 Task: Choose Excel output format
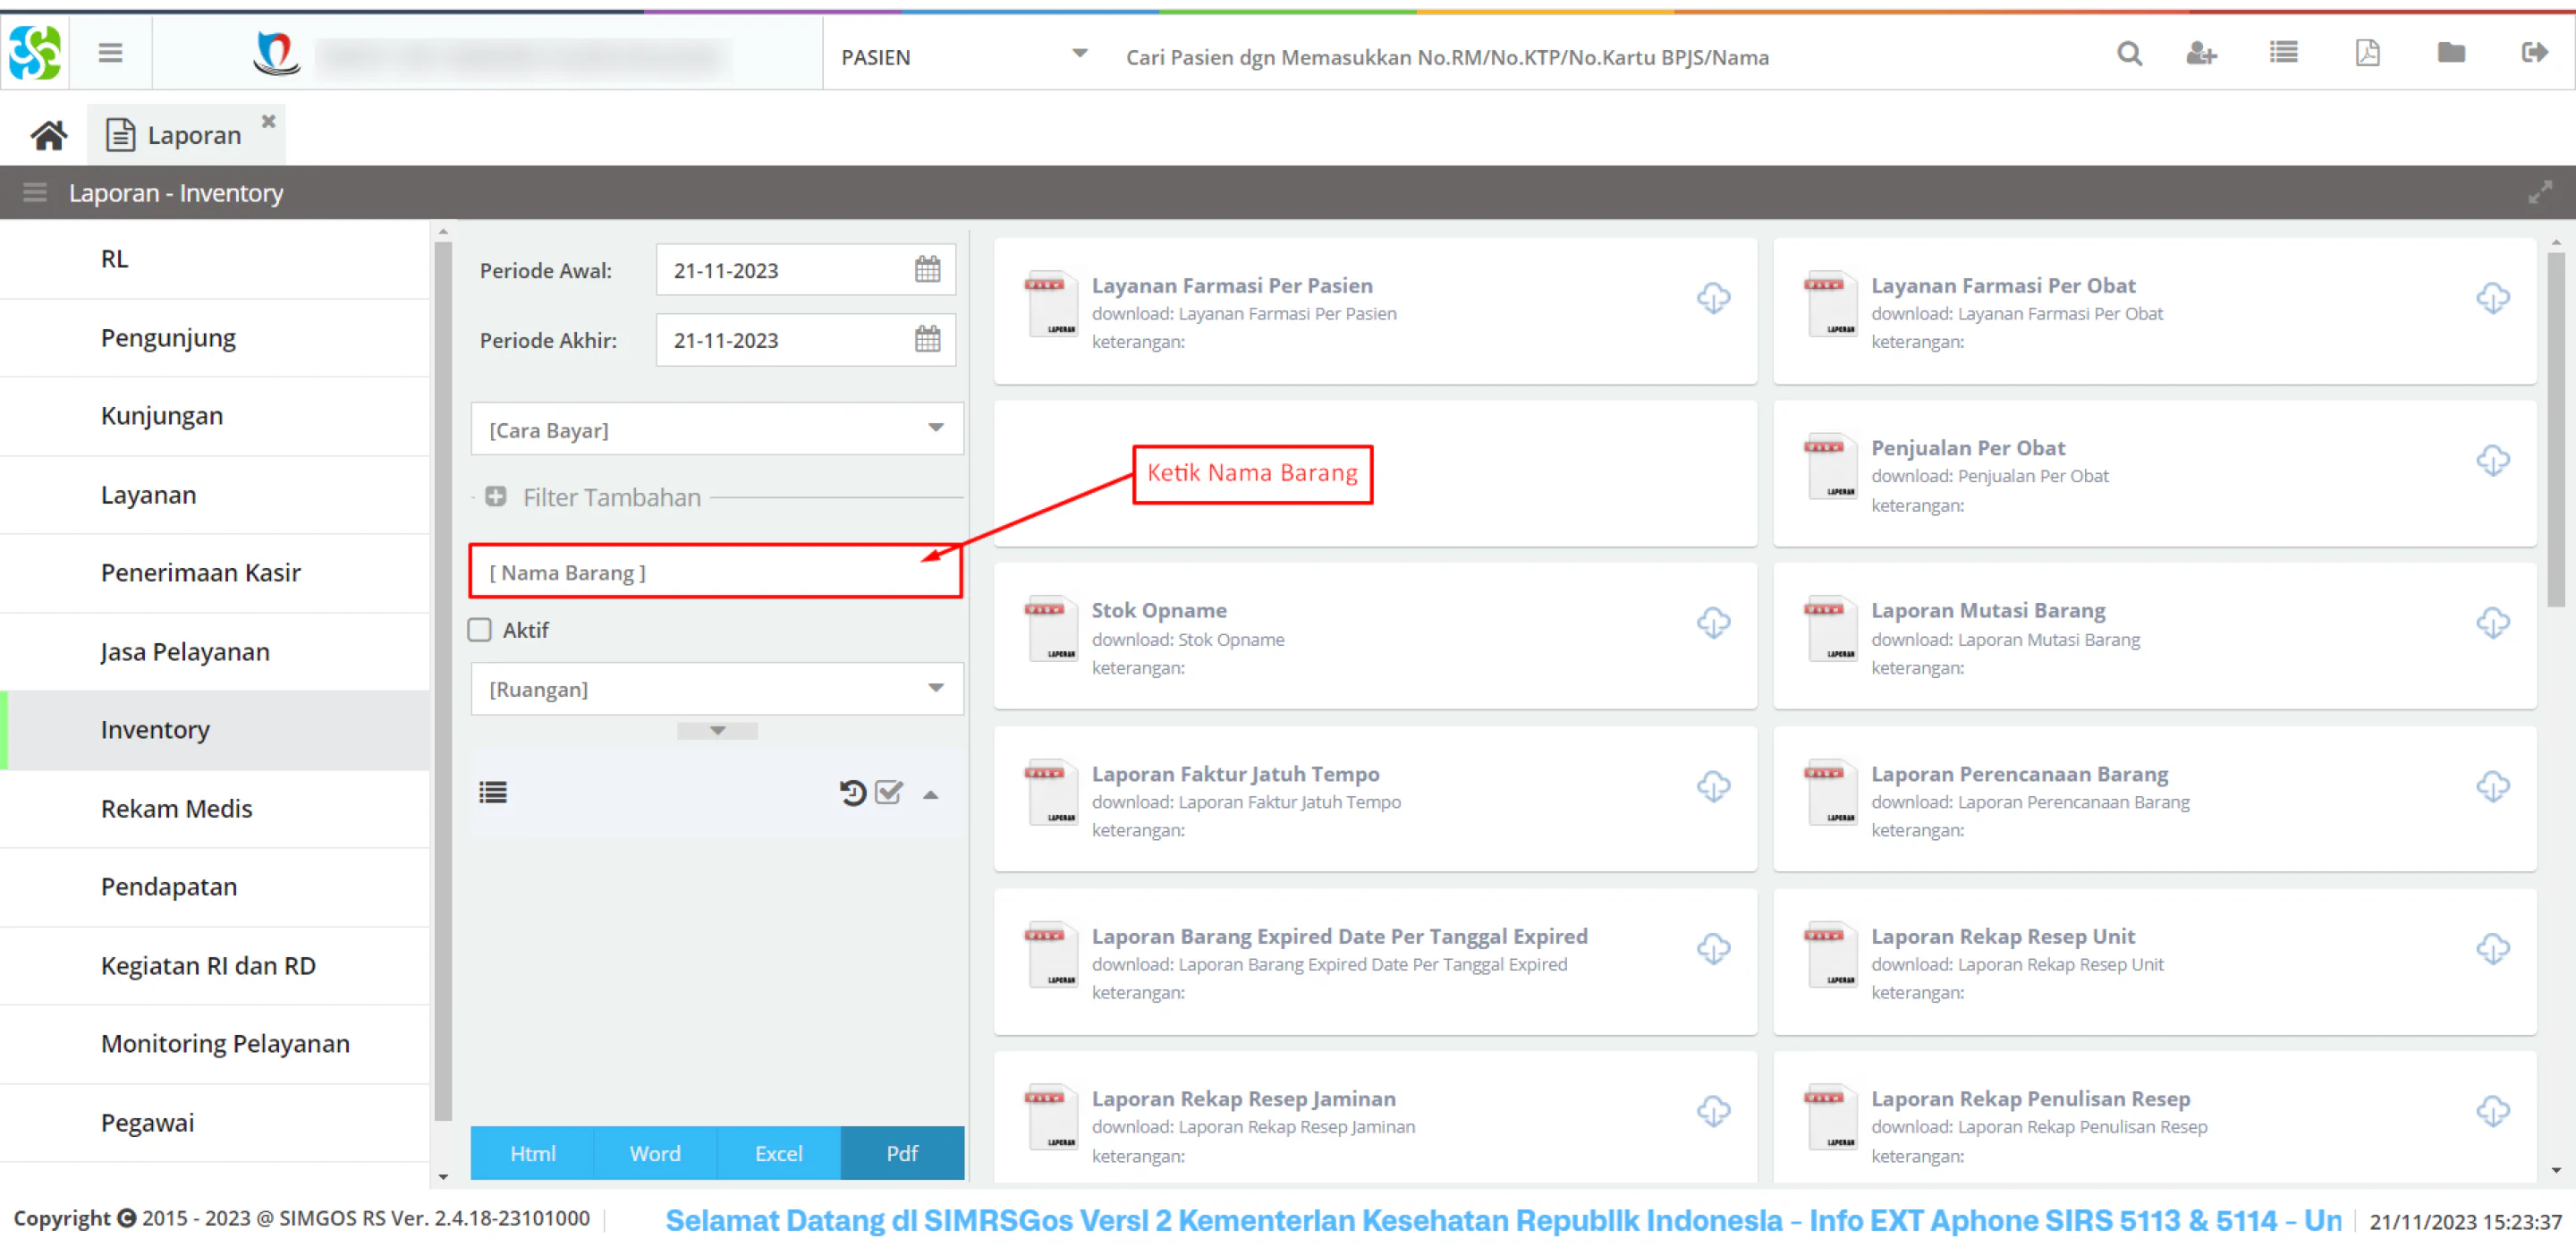pos(778,1153)
